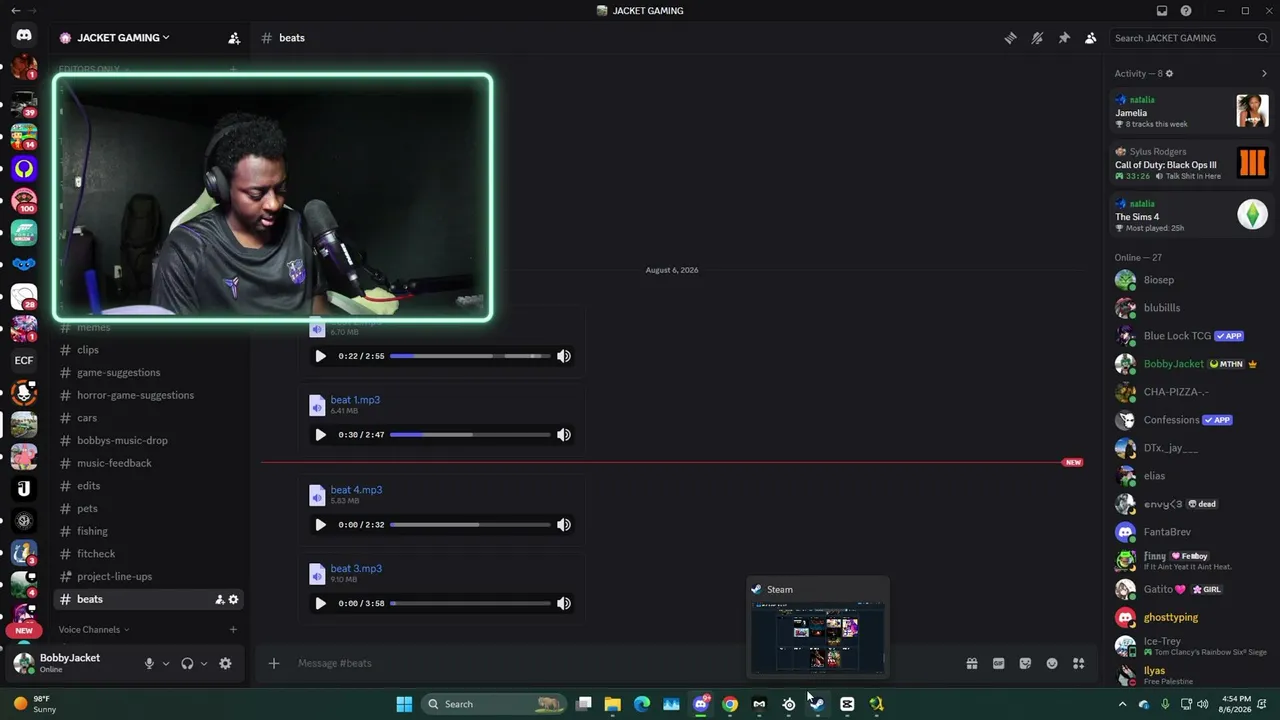
Task: Mute volume on the 0:22 / 2:55 player
Action: [564, 356]
